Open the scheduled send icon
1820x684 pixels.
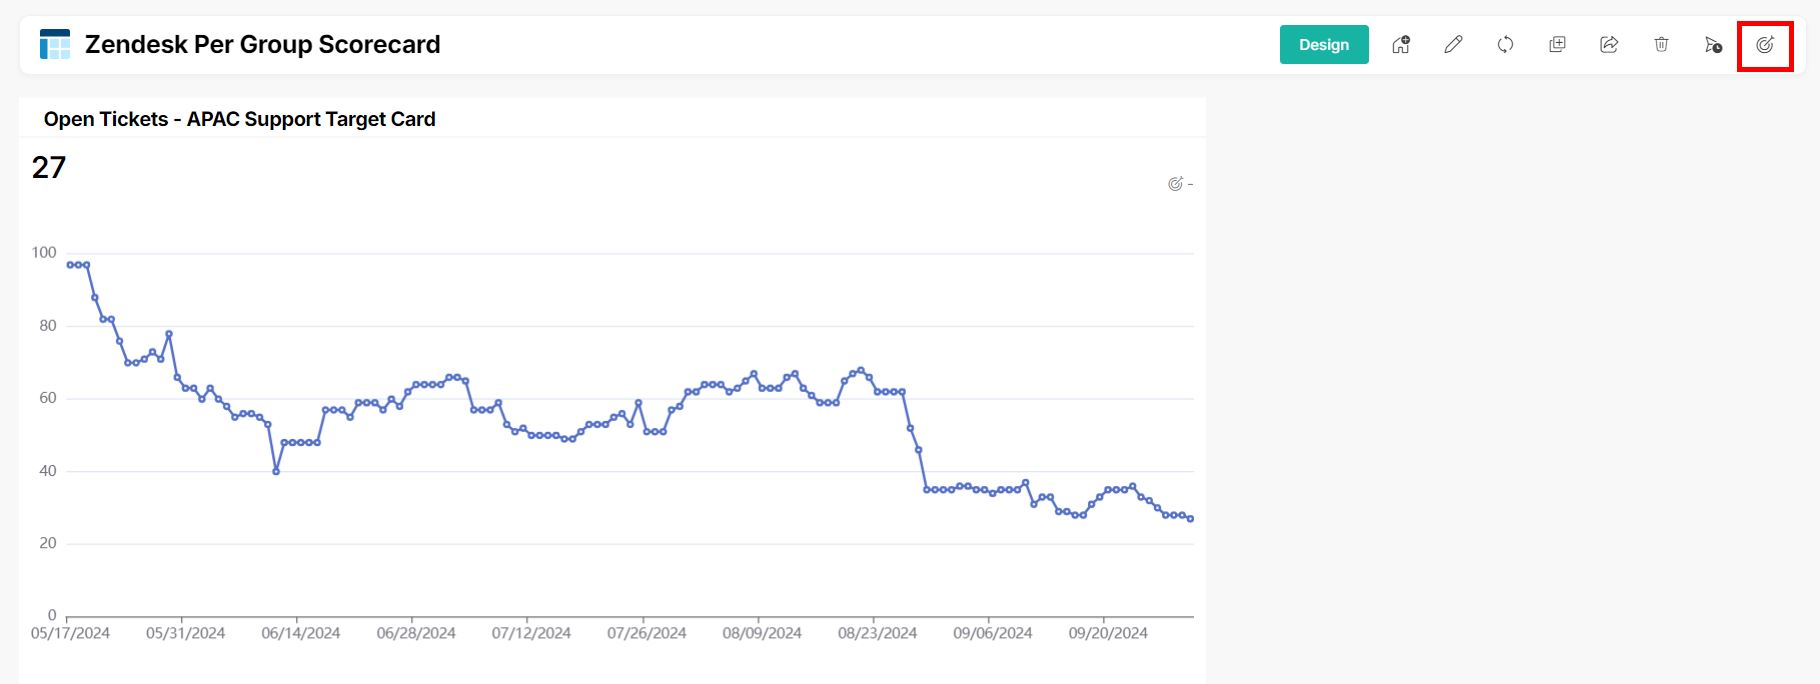(1713, 45)
